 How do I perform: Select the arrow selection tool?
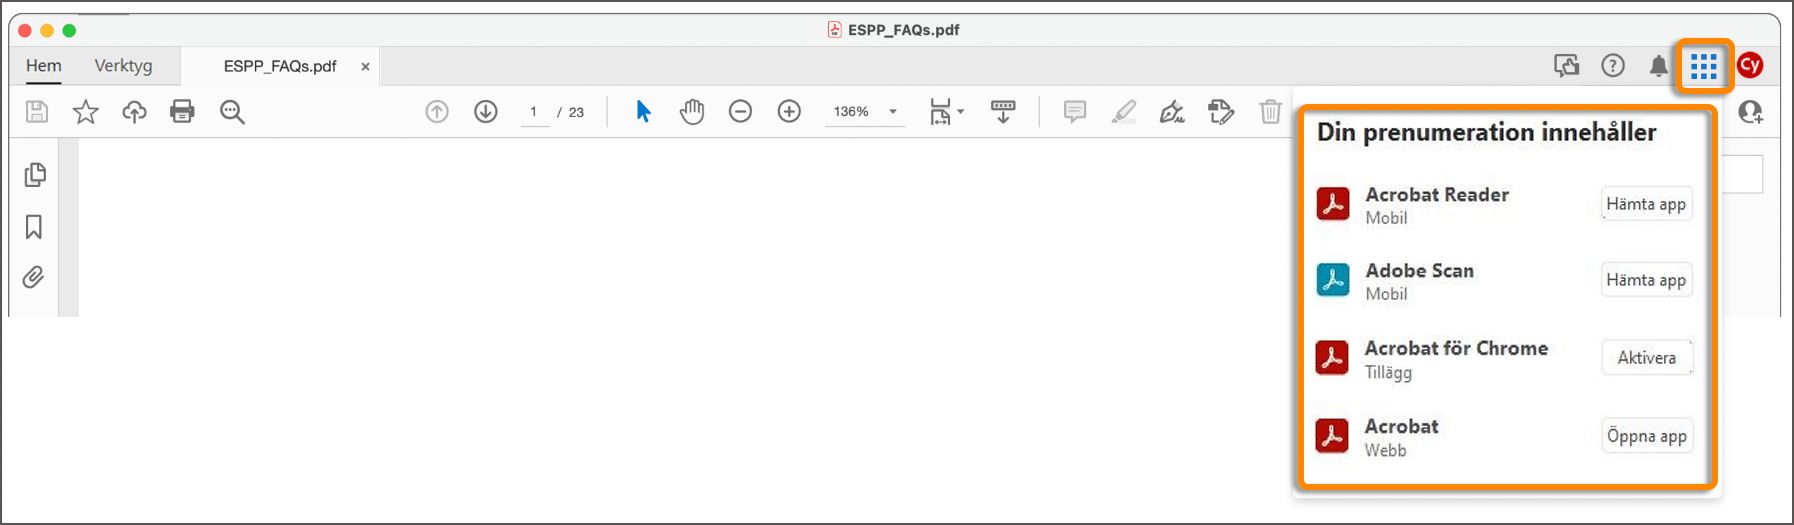[643, 111]
